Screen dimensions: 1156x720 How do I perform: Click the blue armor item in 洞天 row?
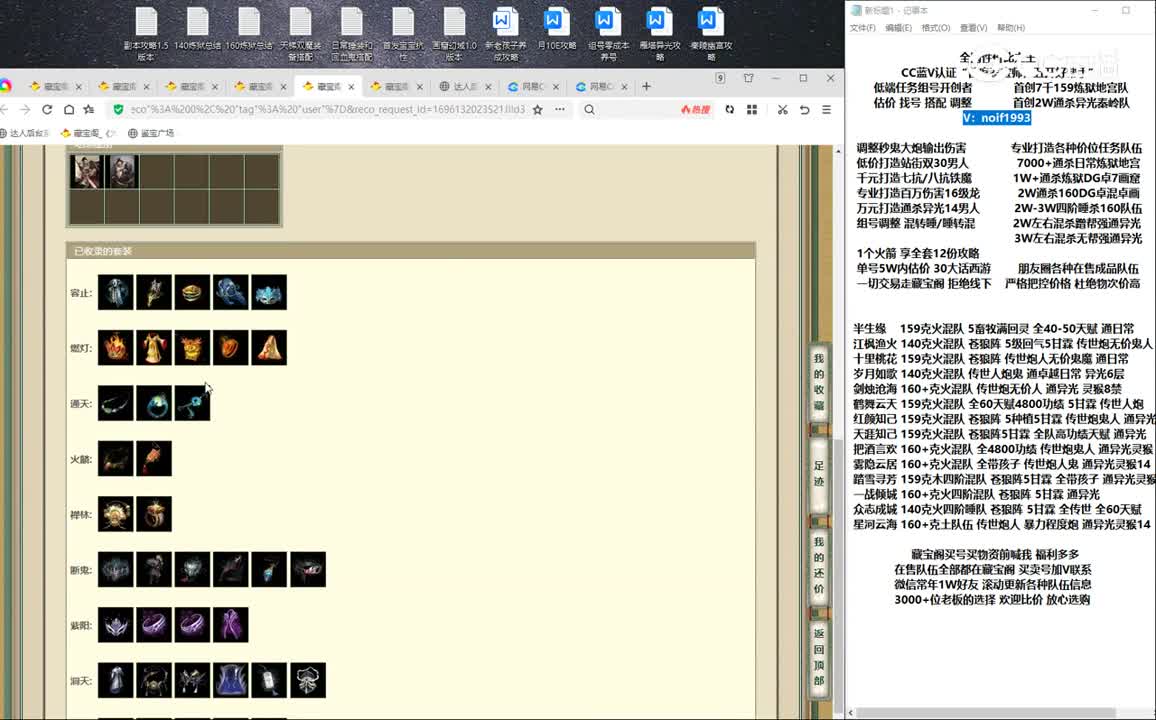pos(231,680)
